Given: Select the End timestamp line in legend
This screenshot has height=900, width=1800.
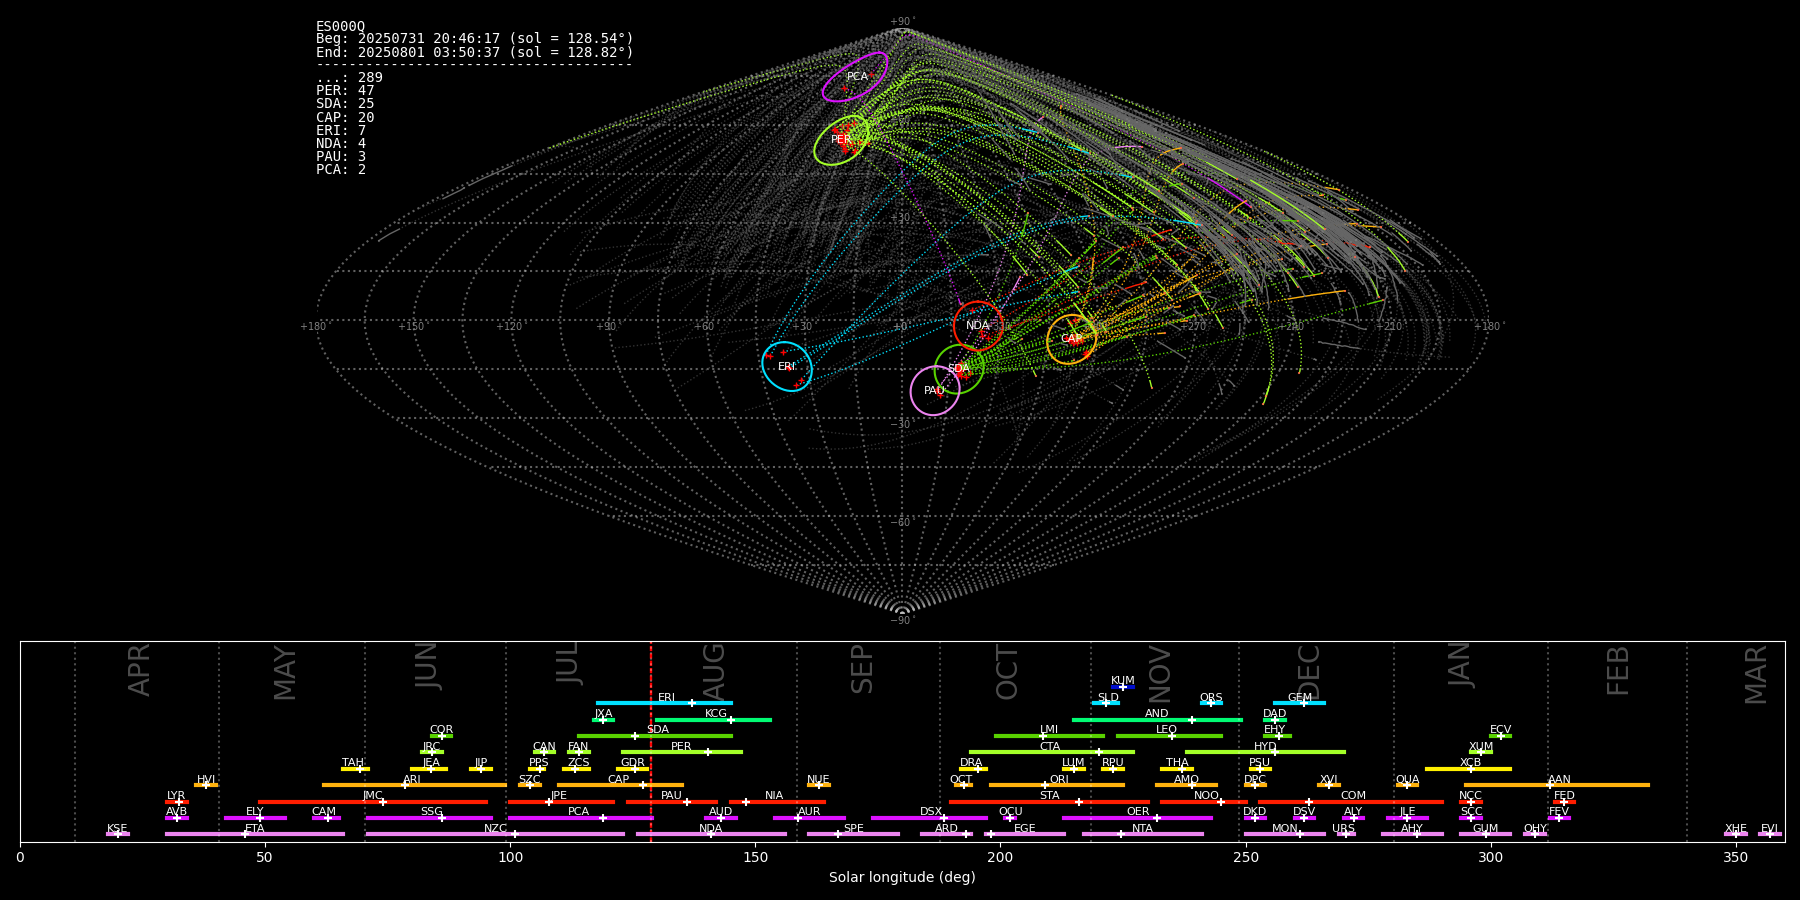Looking at the screenshot, I should (x=475, y=52).
